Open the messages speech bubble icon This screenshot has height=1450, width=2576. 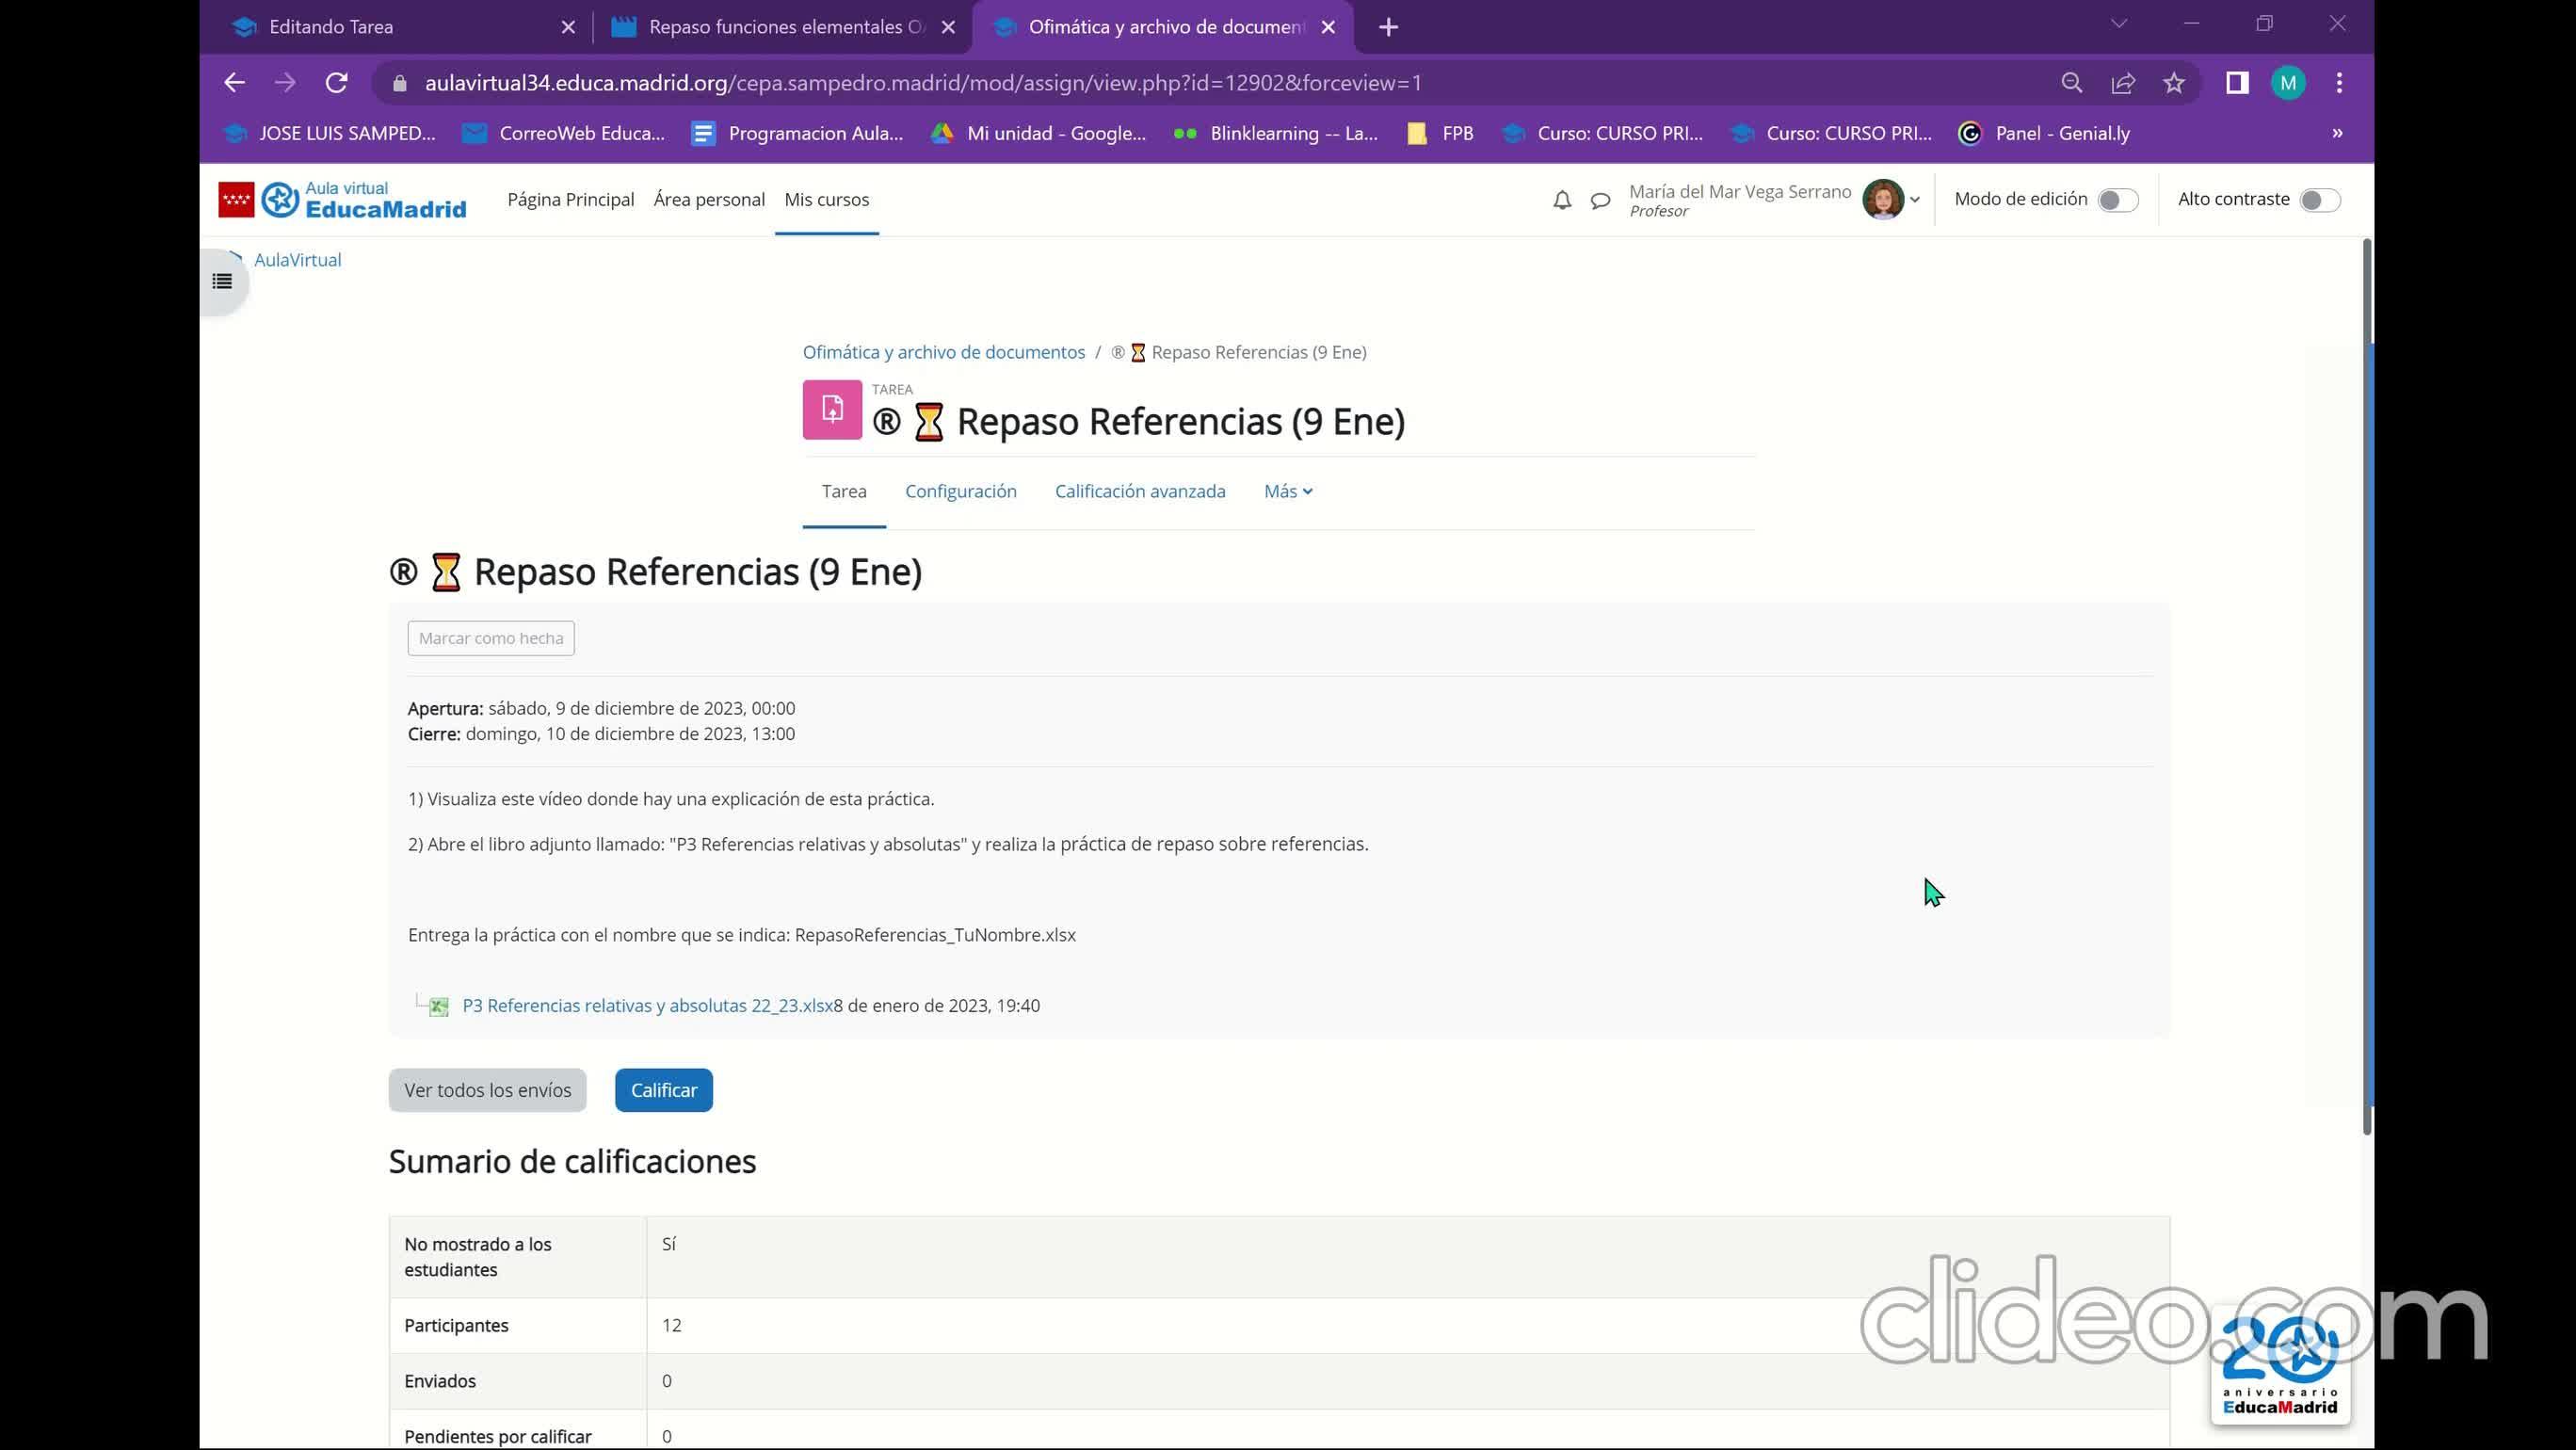(1600, 200)
